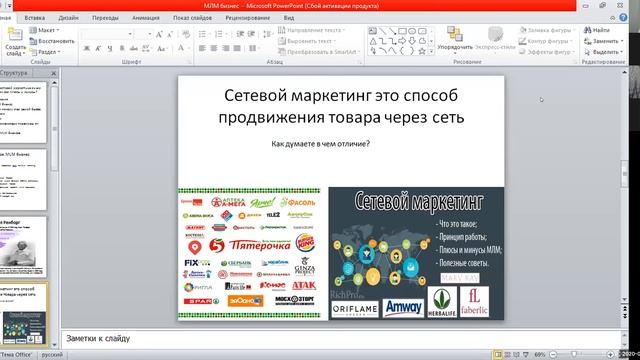Click the columns icon
640x360 pixels.
[253, 49]
